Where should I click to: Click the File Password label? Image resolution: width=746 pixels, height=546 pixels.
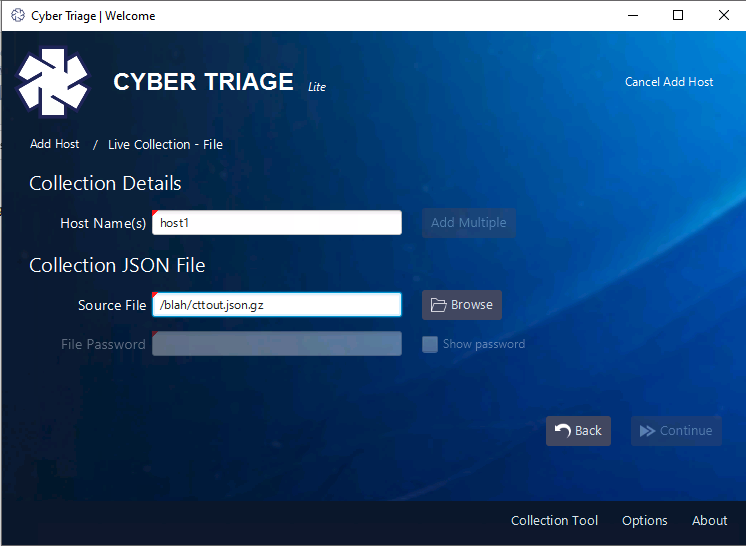pos(103,344)
